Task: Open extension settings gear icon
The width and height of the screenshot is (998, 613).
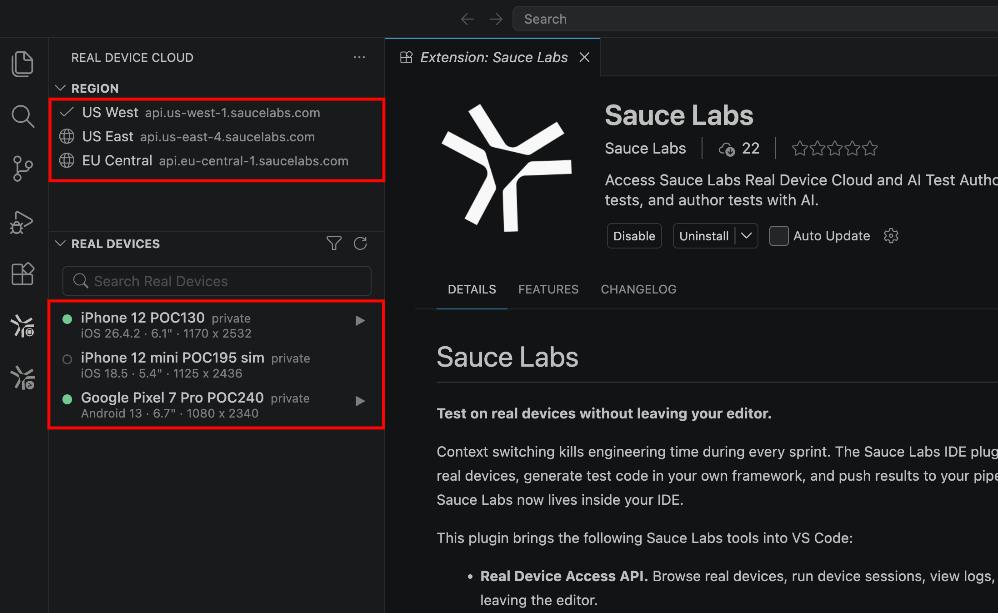Action: click(891, 236)
